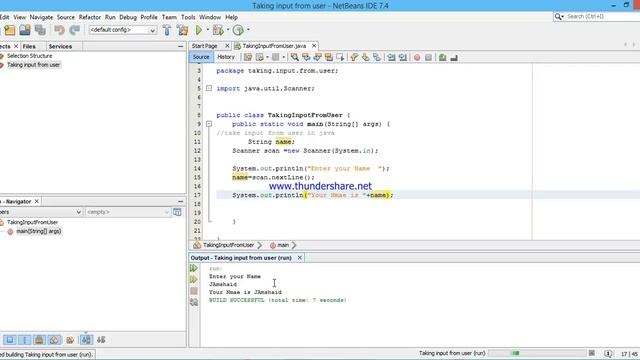This screenshot has height=360, width=640.
Task: Click the Stop Macro Recording icon
Action: (x=428, y=58)
